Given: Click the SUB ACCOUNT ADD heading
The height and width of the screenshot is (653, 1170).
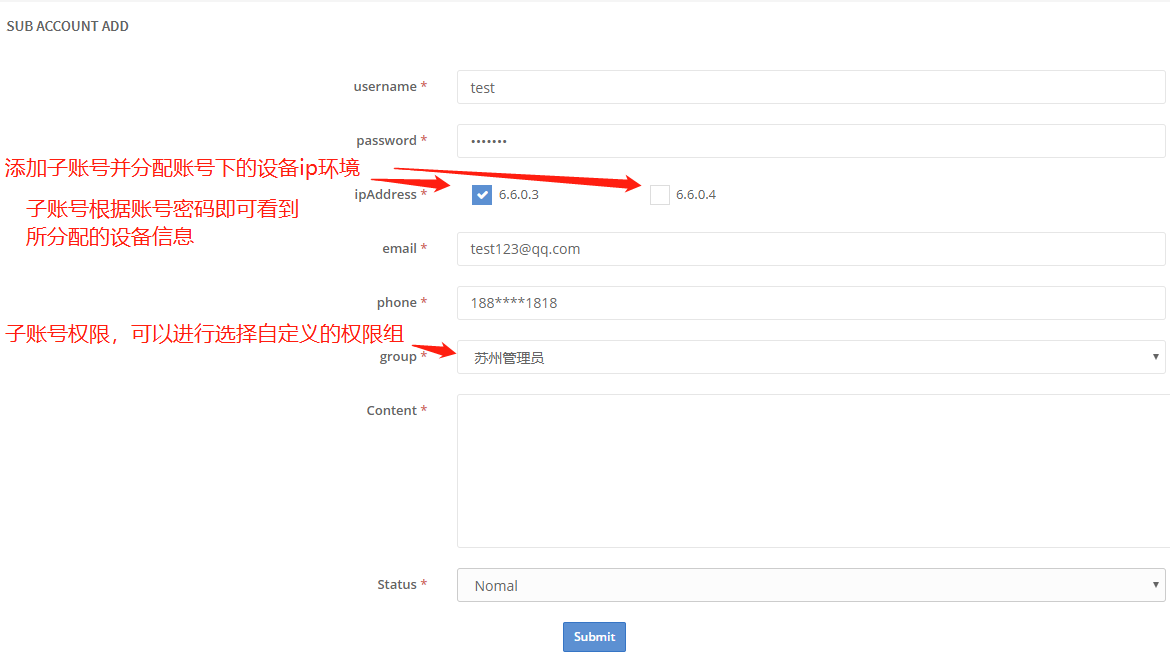Looking at the screenshot, I should click(68, 26).
